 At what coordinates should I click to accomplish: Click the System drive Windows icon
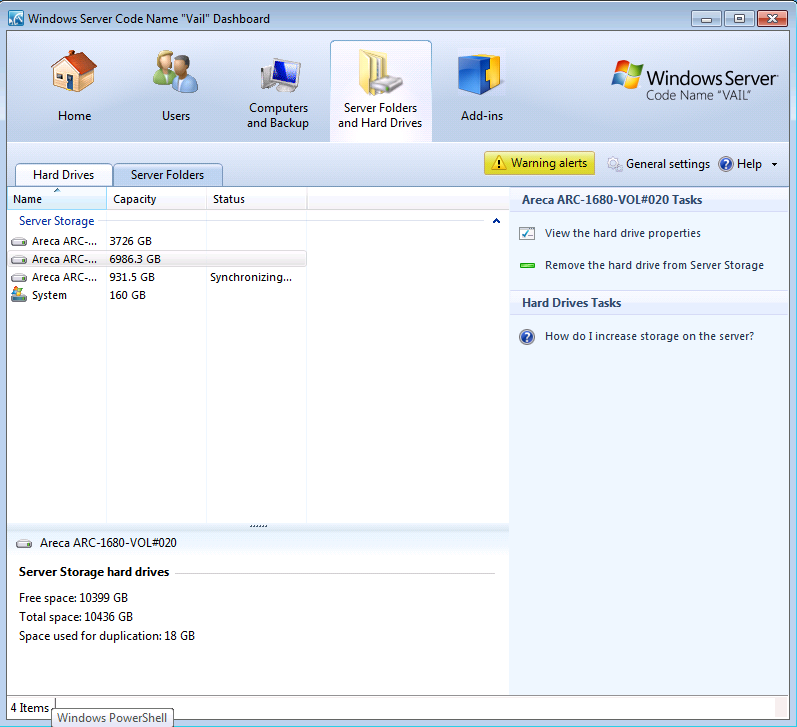[x=19, y=295]
